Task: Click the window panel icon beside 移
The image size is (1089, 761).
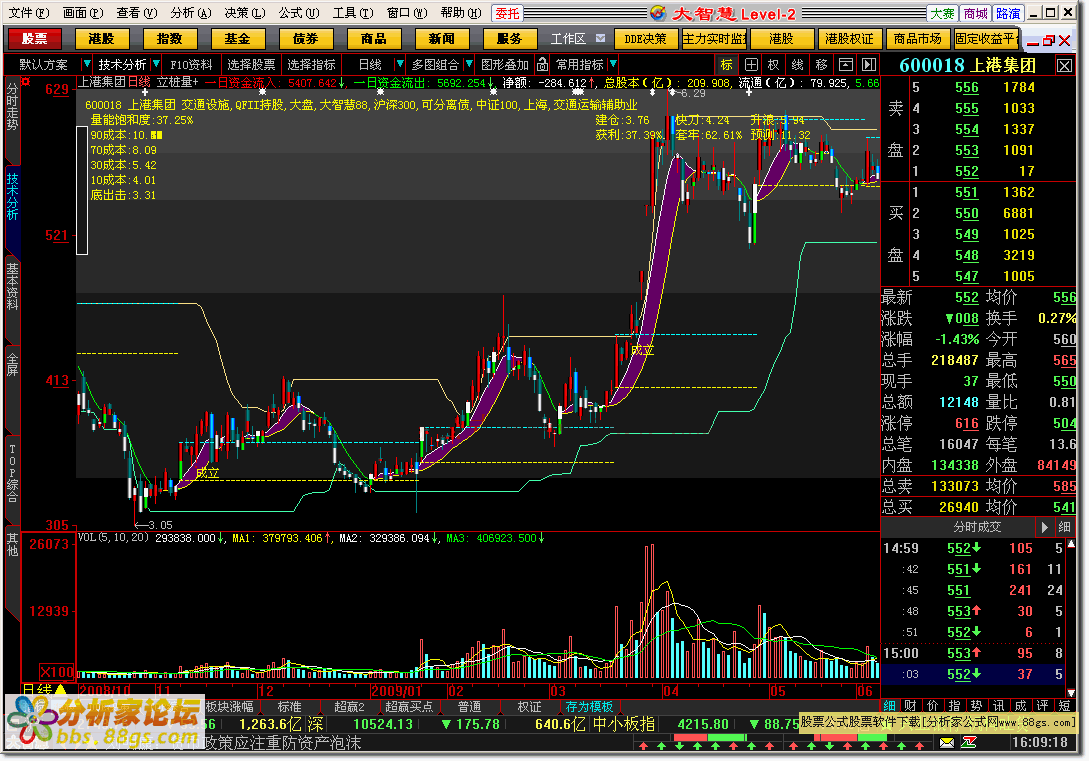Action: [846, 65]
